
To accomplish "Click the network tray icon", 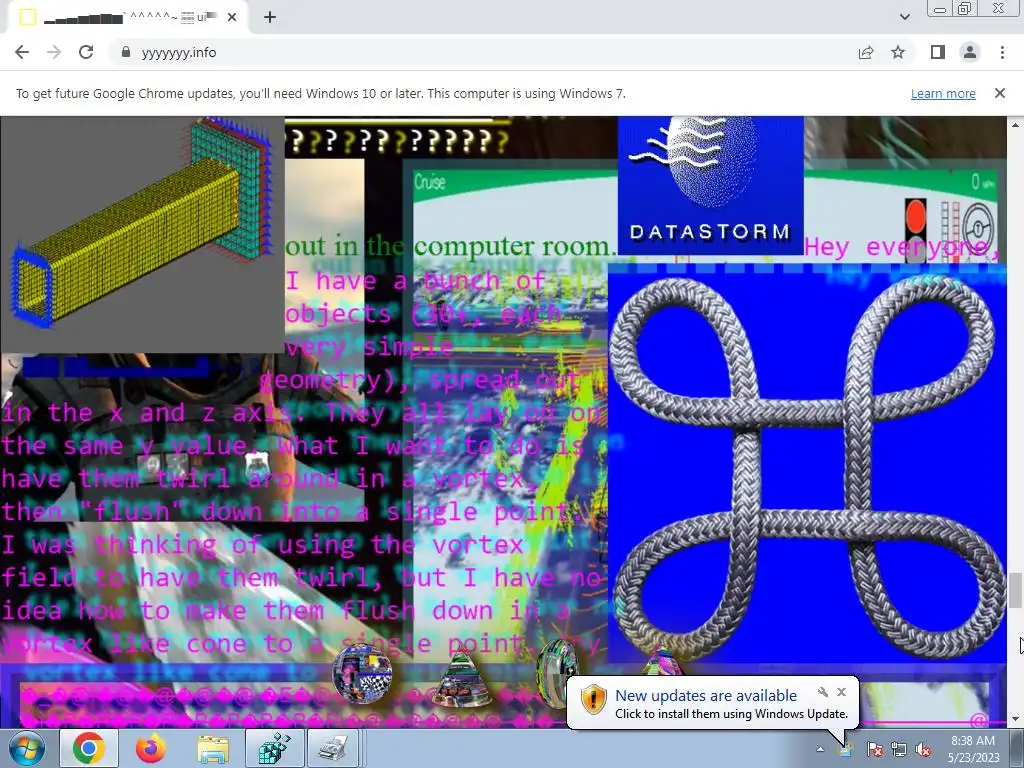I will [899, 749].
